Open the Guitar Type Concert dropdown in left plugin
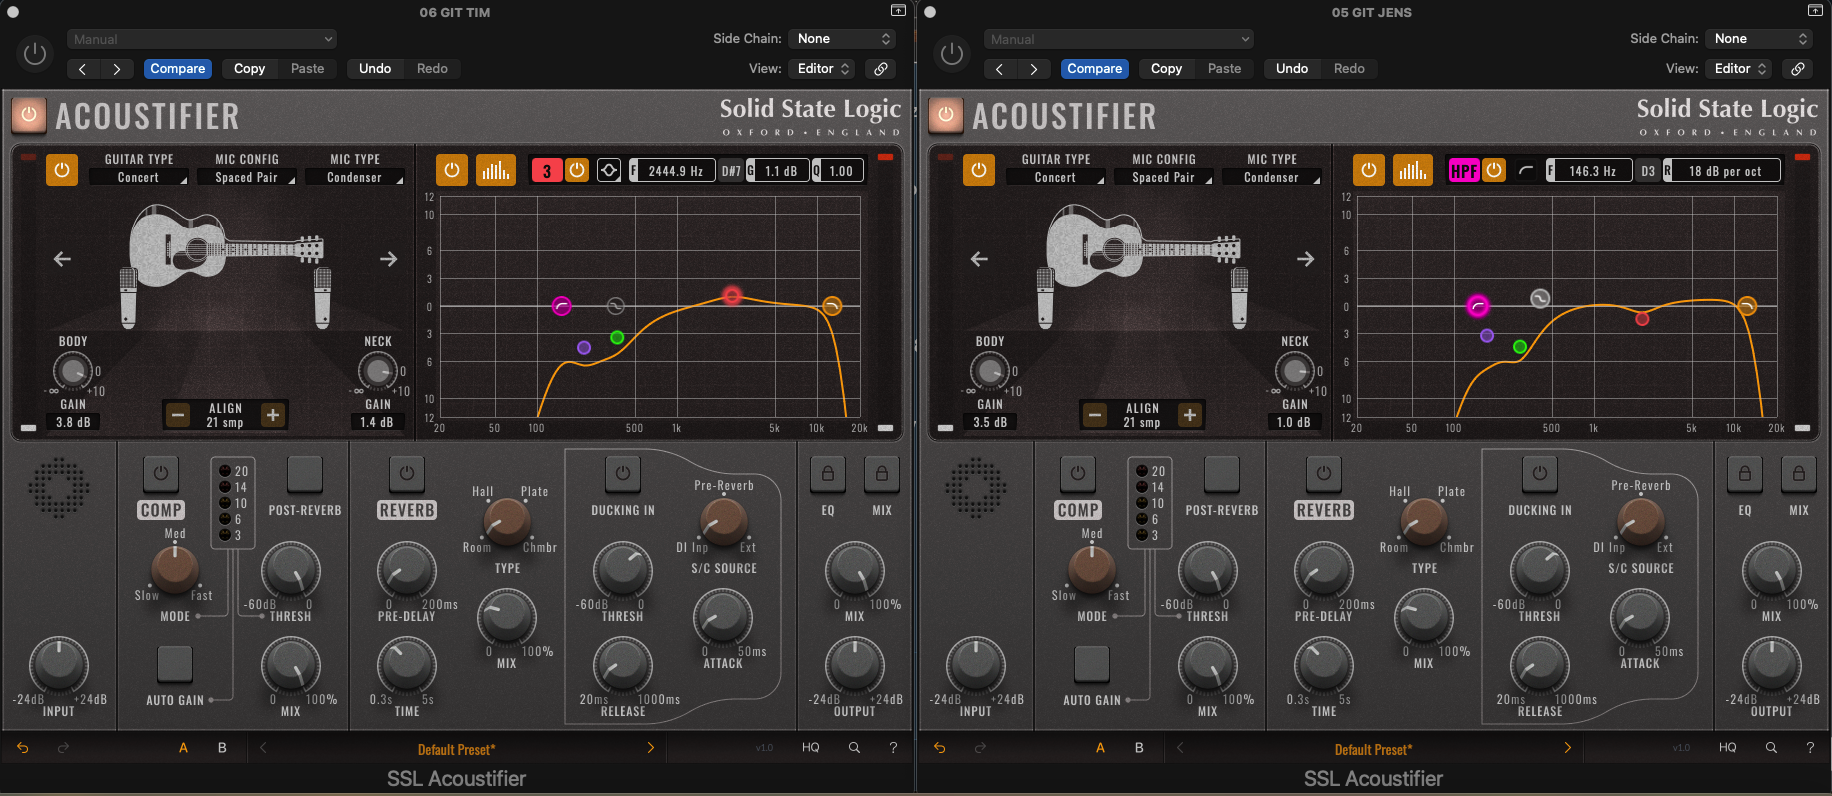Viewport: 1832px width, 796px height. 140,178
